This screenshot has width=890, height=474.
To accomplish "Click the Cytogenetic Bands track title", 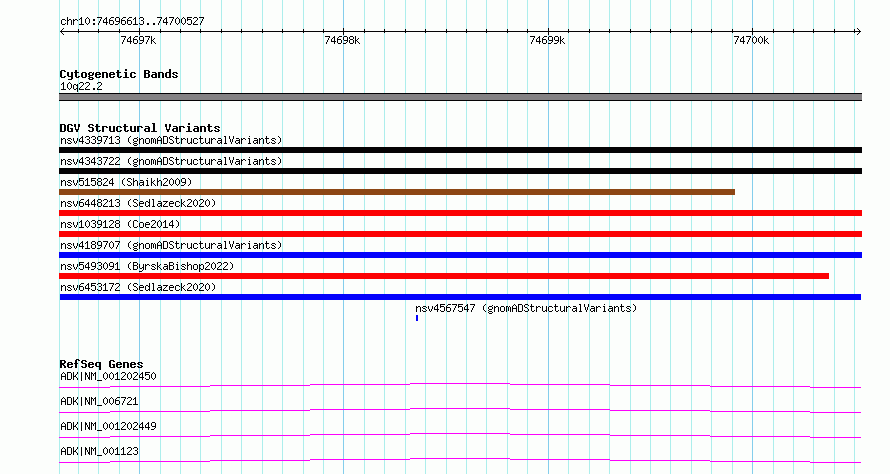I will (119, 74).
